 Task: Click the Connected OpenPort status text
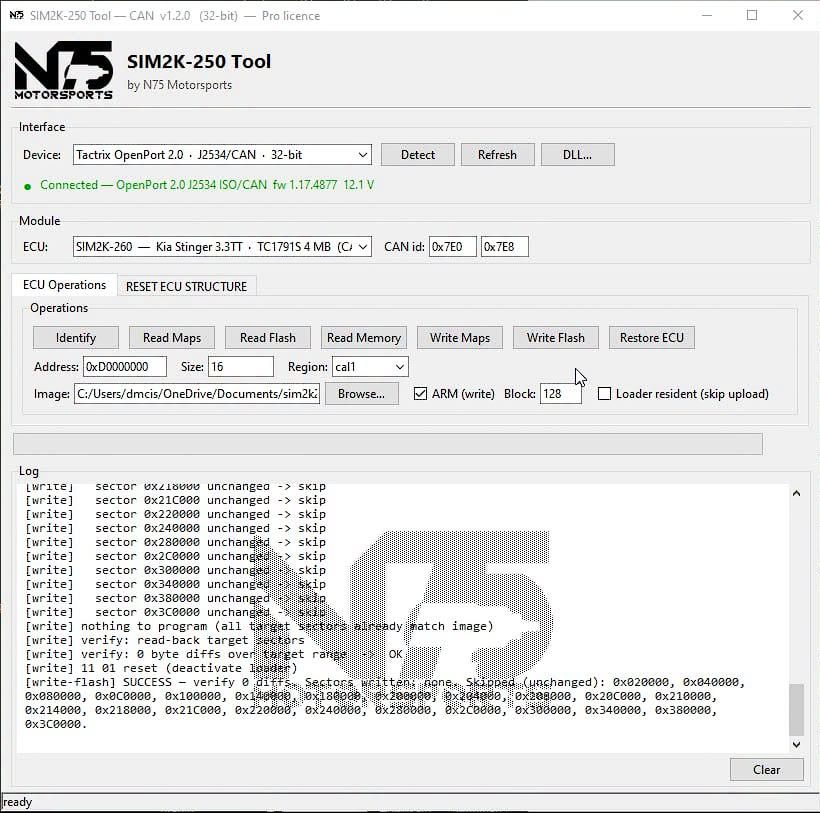207,185
